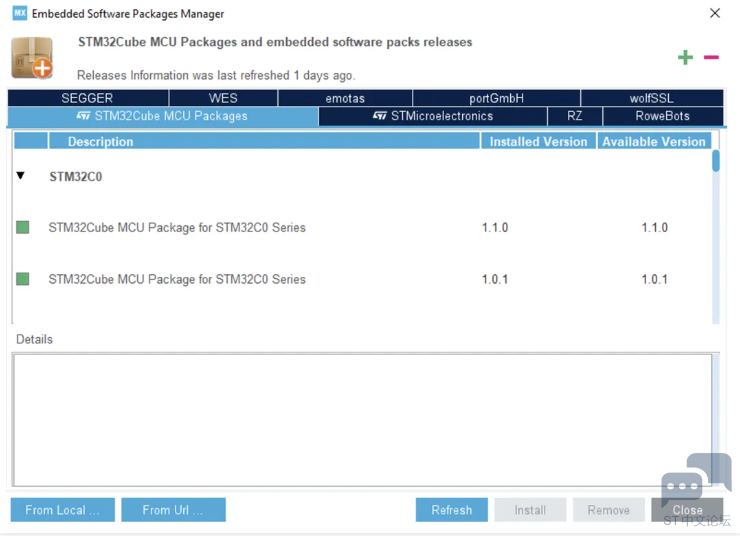This screenshot has width=740, height=536.
Task: Click available version value 1.0.1
Action: [x=655, y=279]
